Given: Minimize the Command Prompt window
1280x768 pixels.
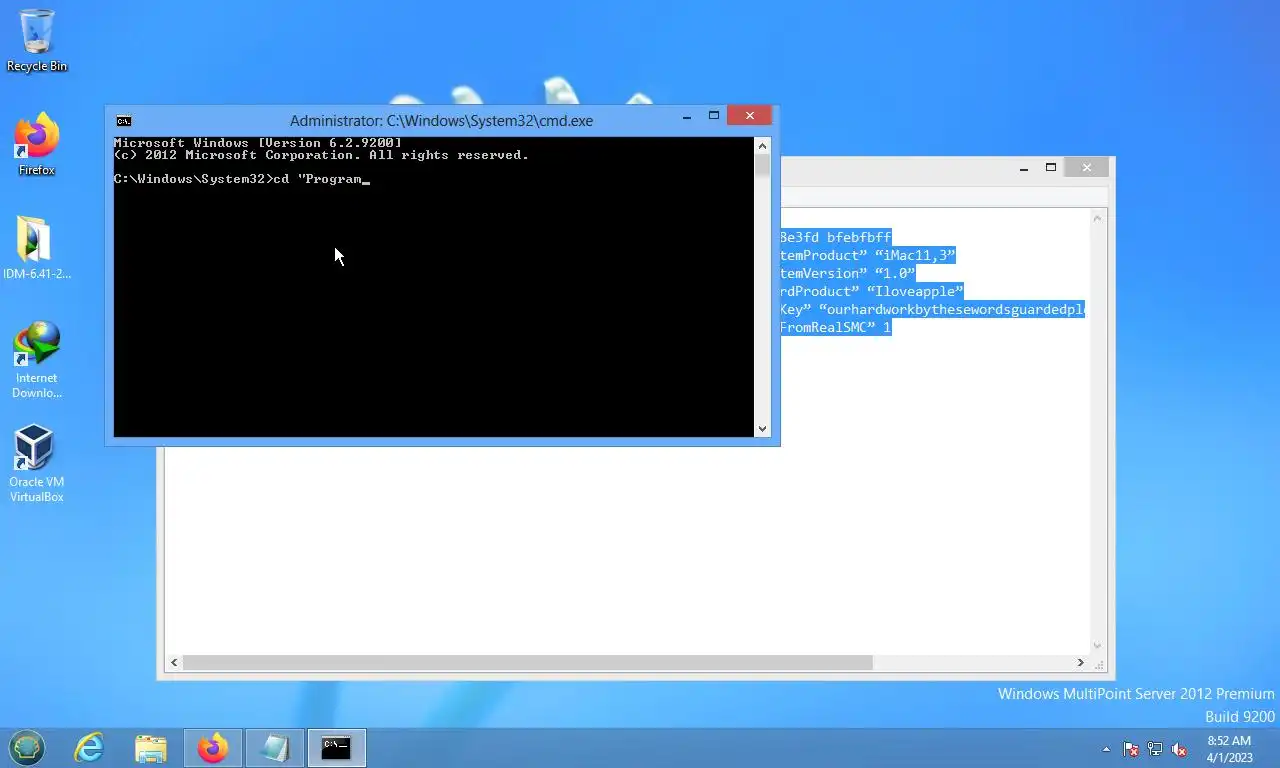Looking at the screenshot, I should (687, 116).
